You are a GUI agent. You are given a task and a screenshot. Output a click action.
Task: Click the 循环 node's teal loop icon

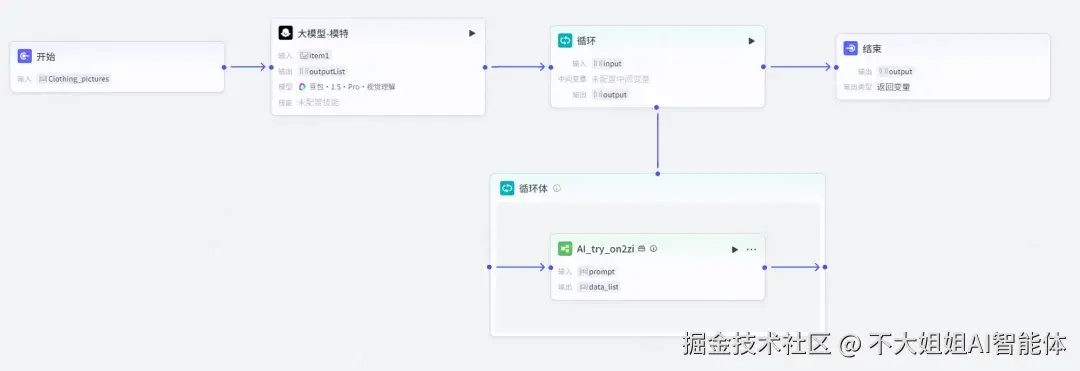tap(565, 41)
